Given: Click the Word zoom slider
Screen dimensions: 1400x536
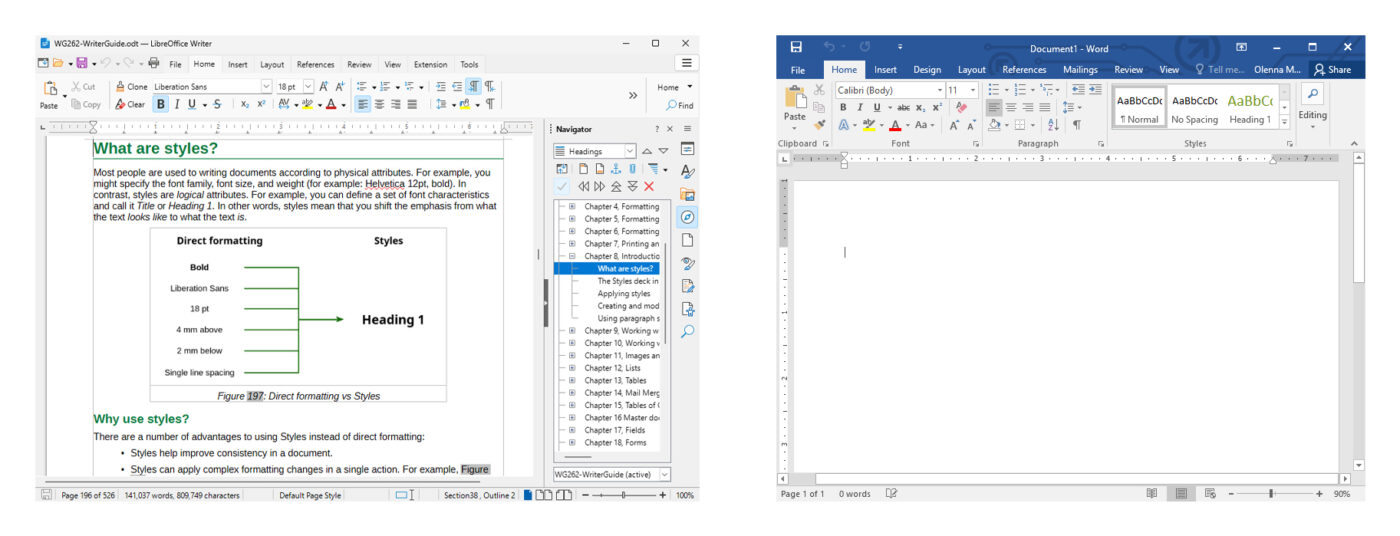Looking at the screenshot, I should pyautogui.click(x=1273, y=494).
